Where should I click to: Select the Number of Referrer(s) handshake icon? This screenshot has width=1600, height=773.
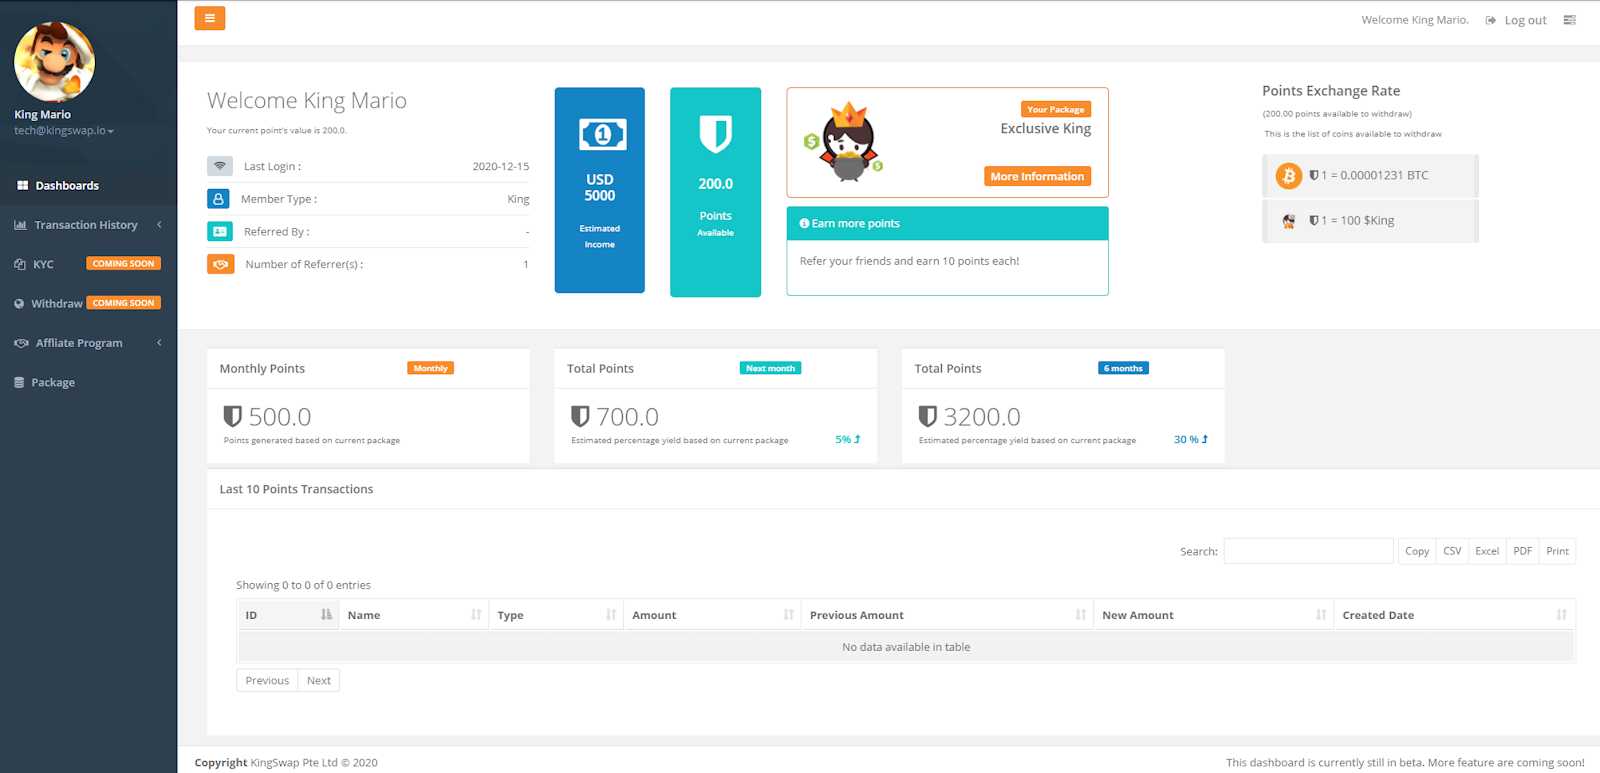tap(220, 264)
